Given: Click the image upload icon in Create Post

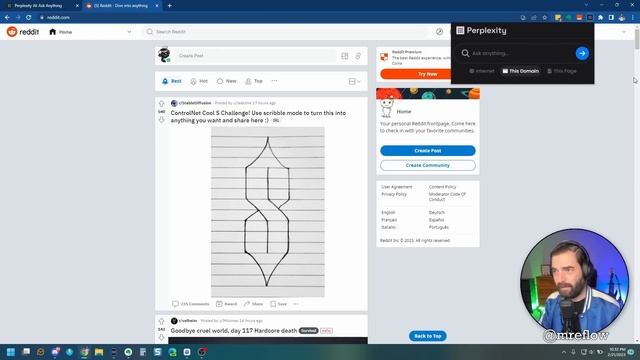Looking at the screenshot, I should 345,56.
